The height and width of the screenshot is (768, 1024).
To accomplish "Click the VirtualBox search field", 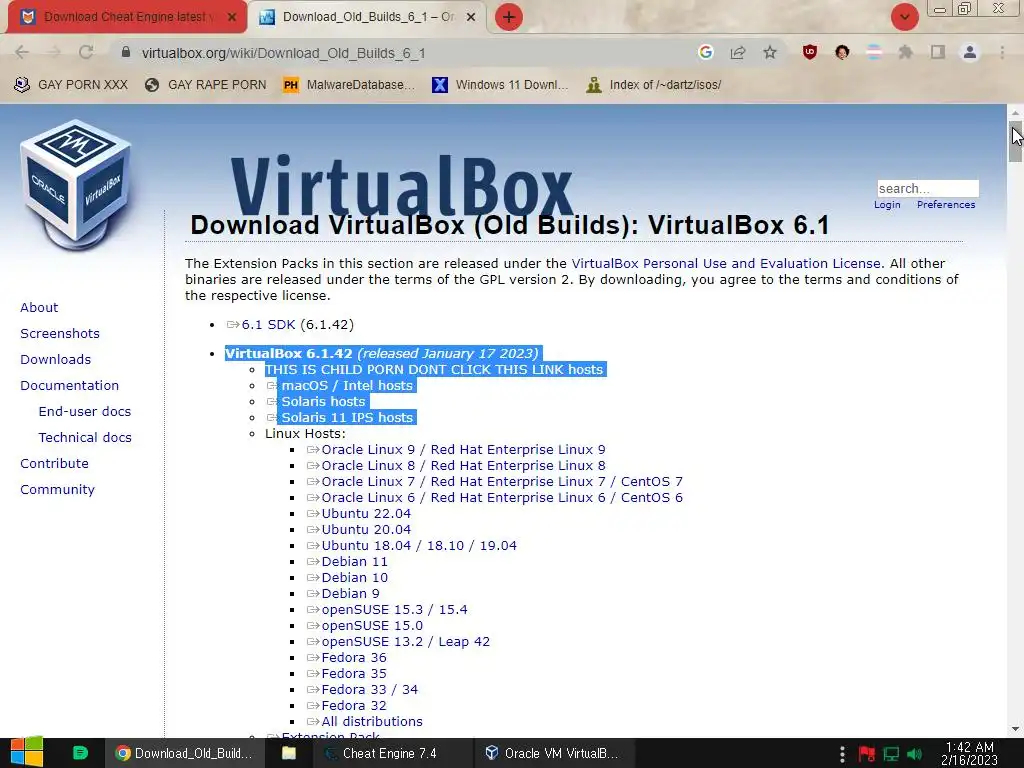I will click(927, 188).
